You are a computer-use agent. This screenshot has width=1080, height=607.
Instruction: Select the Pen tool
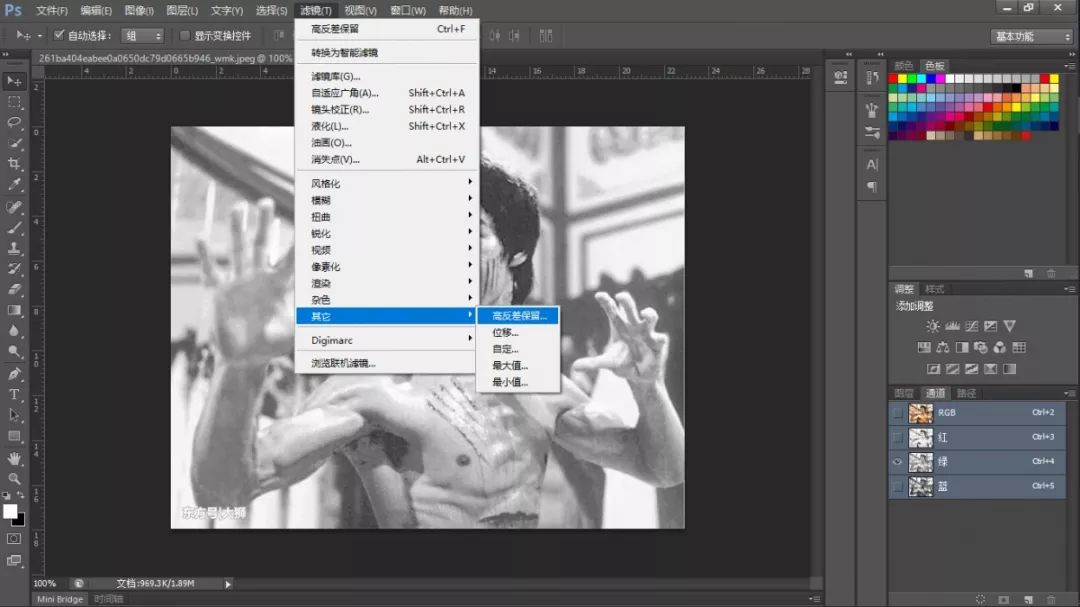(14, 373)
